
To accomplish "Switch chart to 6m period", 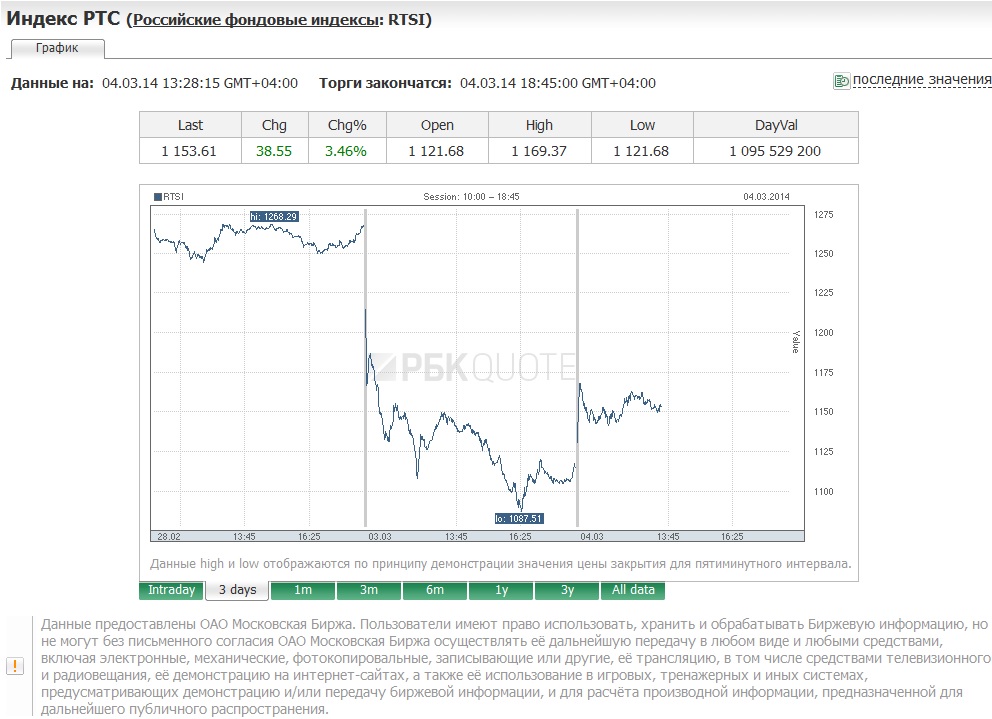I will point(435,590).
